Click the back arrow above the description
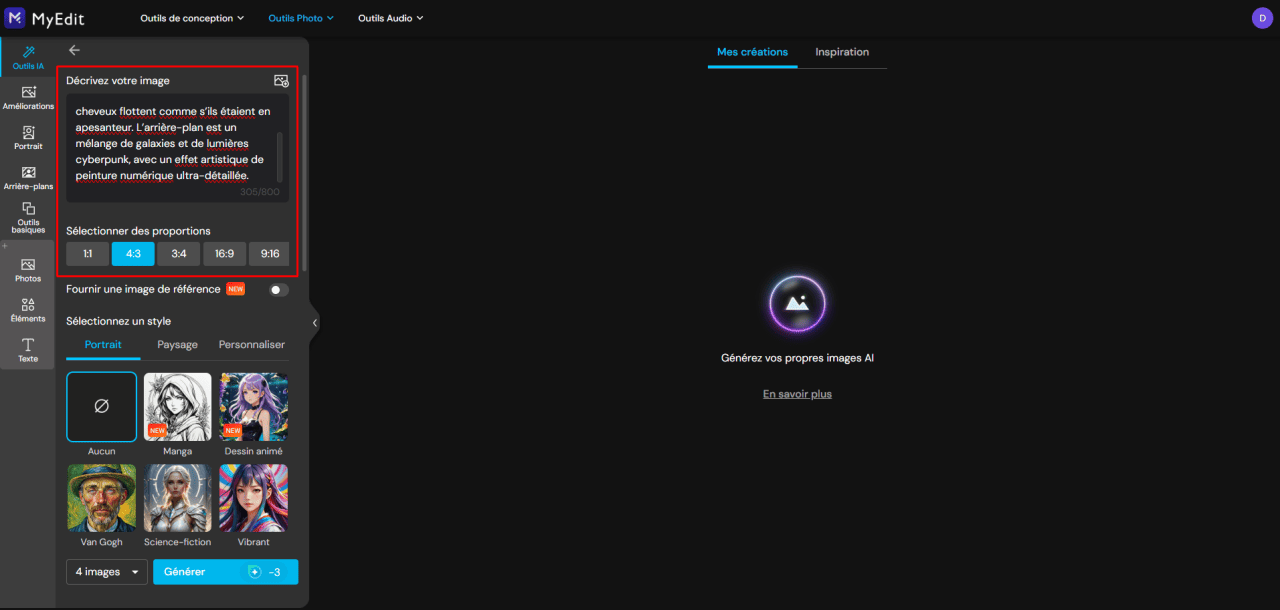The image size is (1280, 610). click(74, 50)
